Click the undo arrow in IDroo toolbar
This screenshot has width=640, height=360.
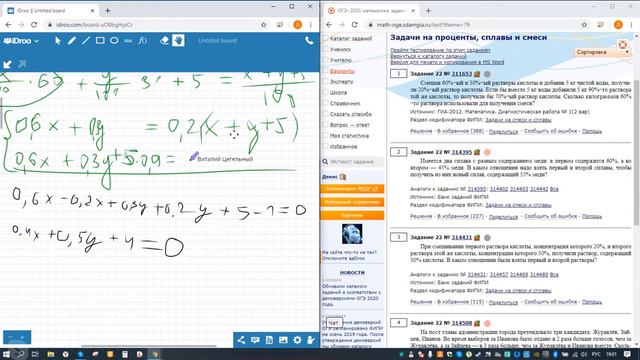[x=7, y=64]
